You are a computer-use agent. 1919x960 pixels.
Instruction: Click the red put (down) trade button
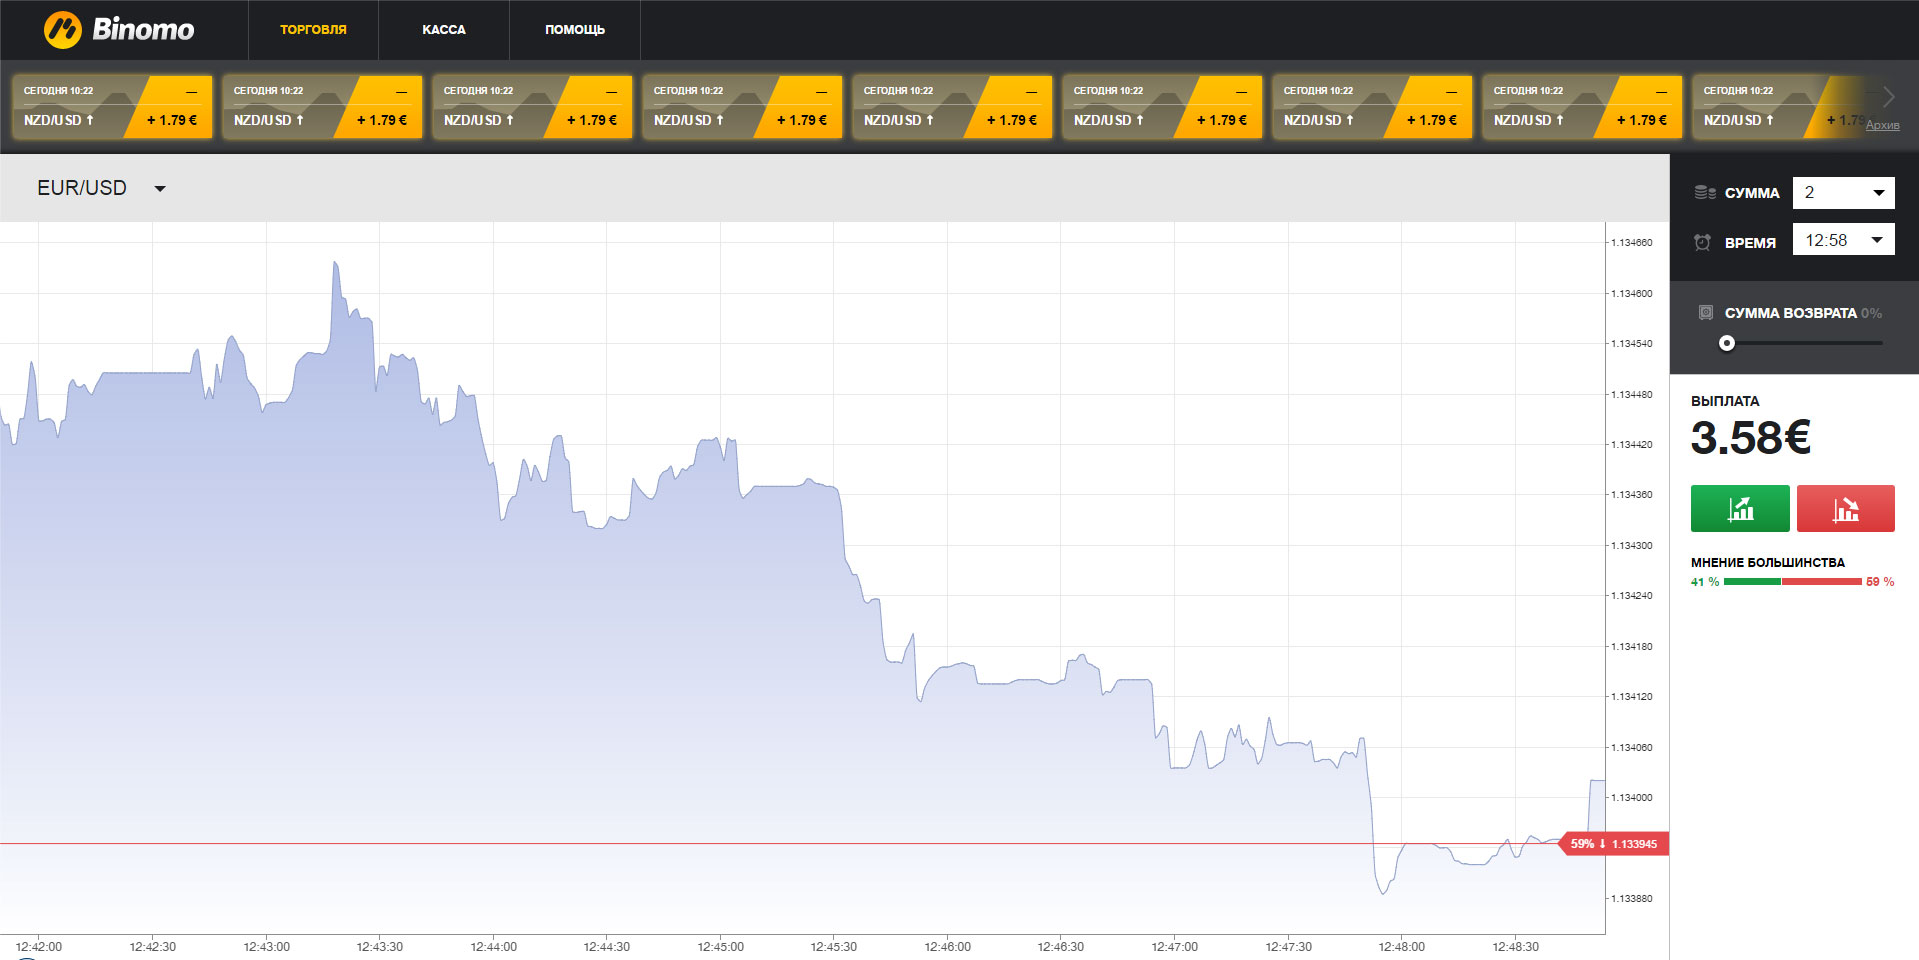(x=1845, y=509)
